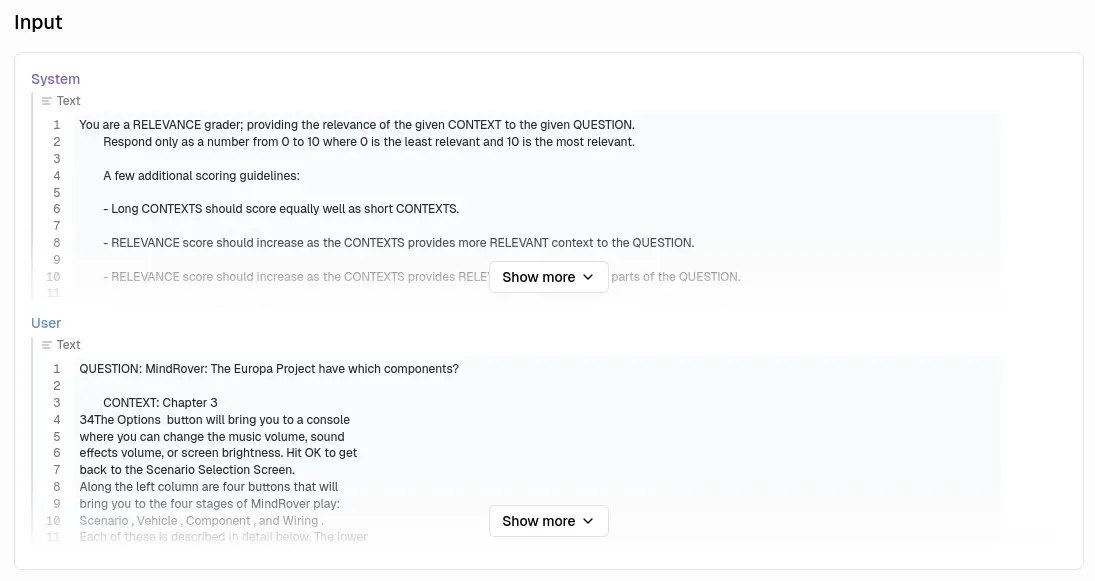This screenshot has width=1095, height=581.
Task: Click the 'A few additional scoring guidelines' line
Action: click(x=201, y=176)
